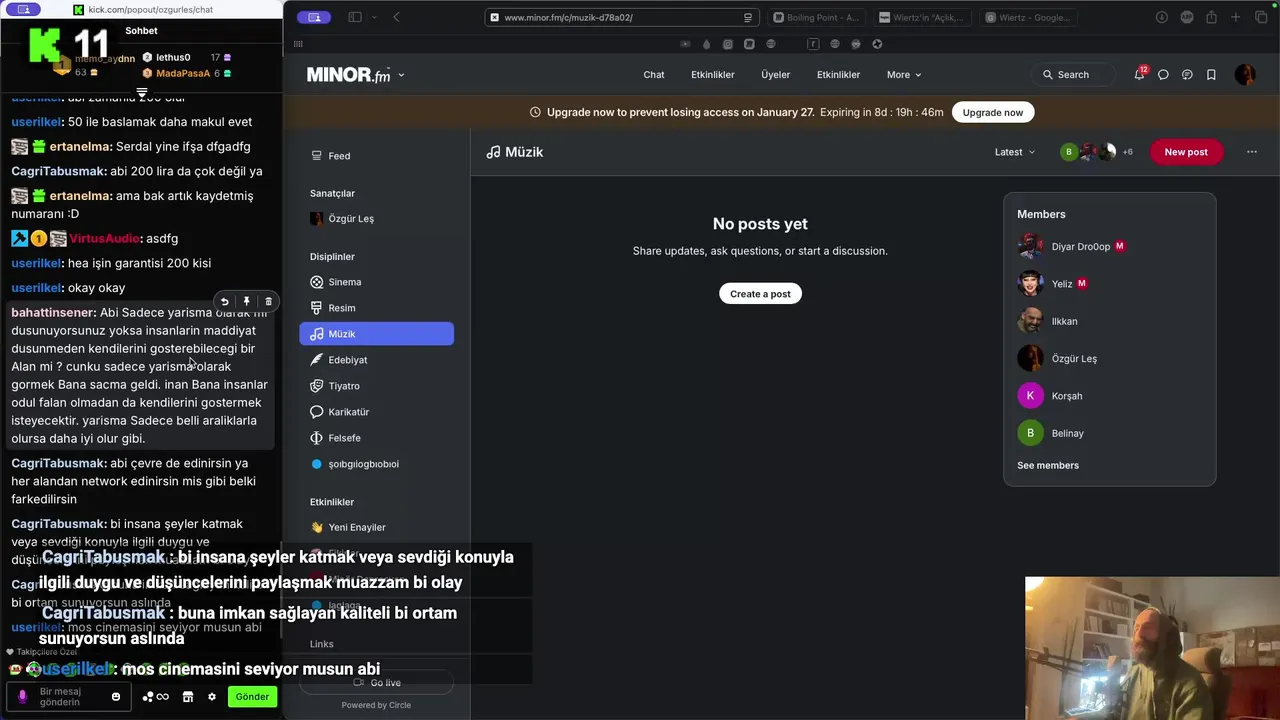Click the Search field in Minor.fm header
This screenshot has width=1280, height=720.
point(1074,75)
